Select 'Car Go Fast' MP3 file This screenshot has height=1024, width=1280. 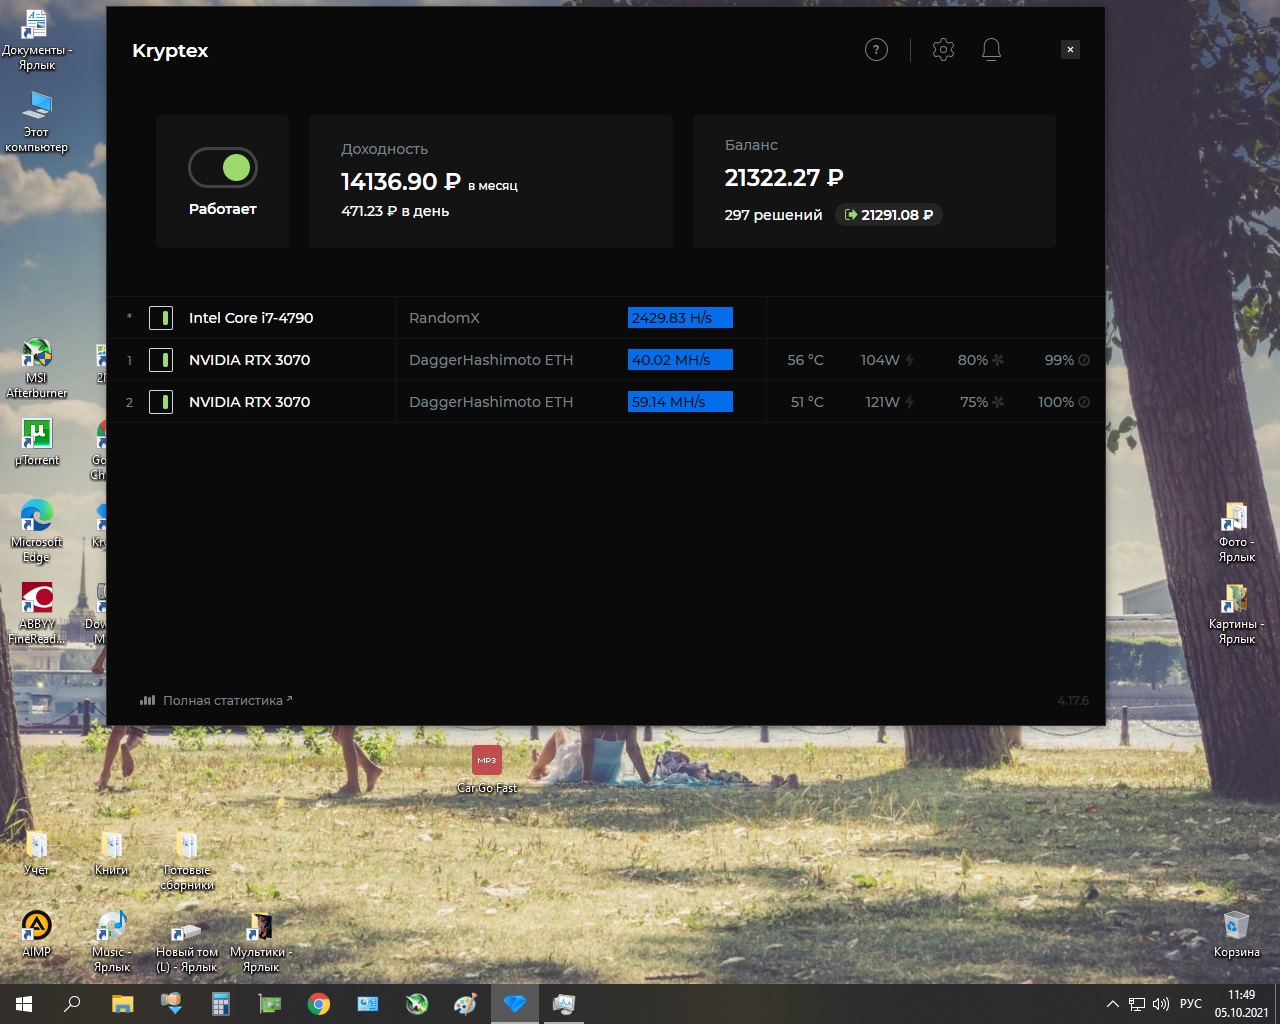(487, 769)
